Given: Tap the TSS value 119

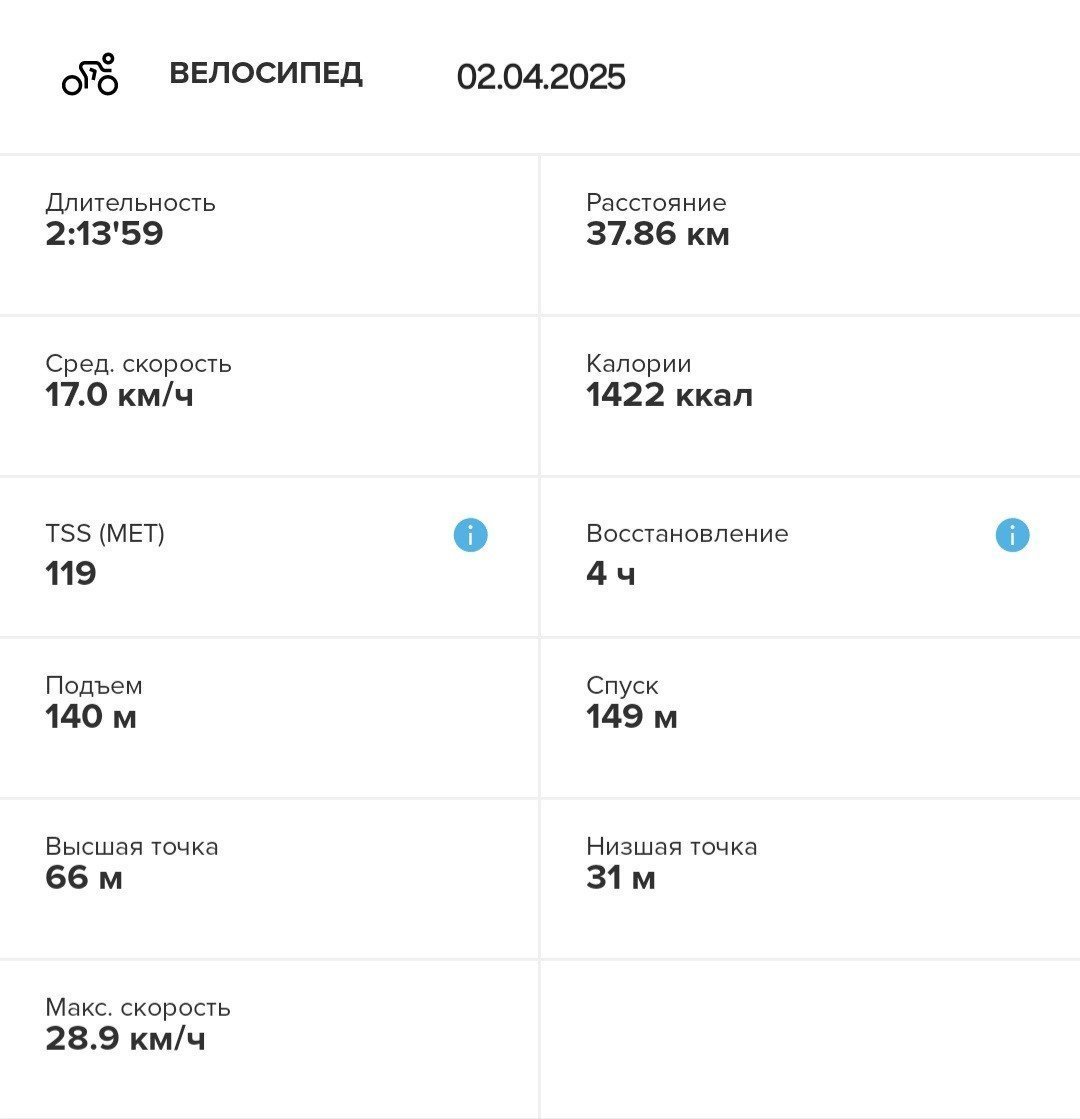Looking at the screenshot, I should click(x=71, y=573).
